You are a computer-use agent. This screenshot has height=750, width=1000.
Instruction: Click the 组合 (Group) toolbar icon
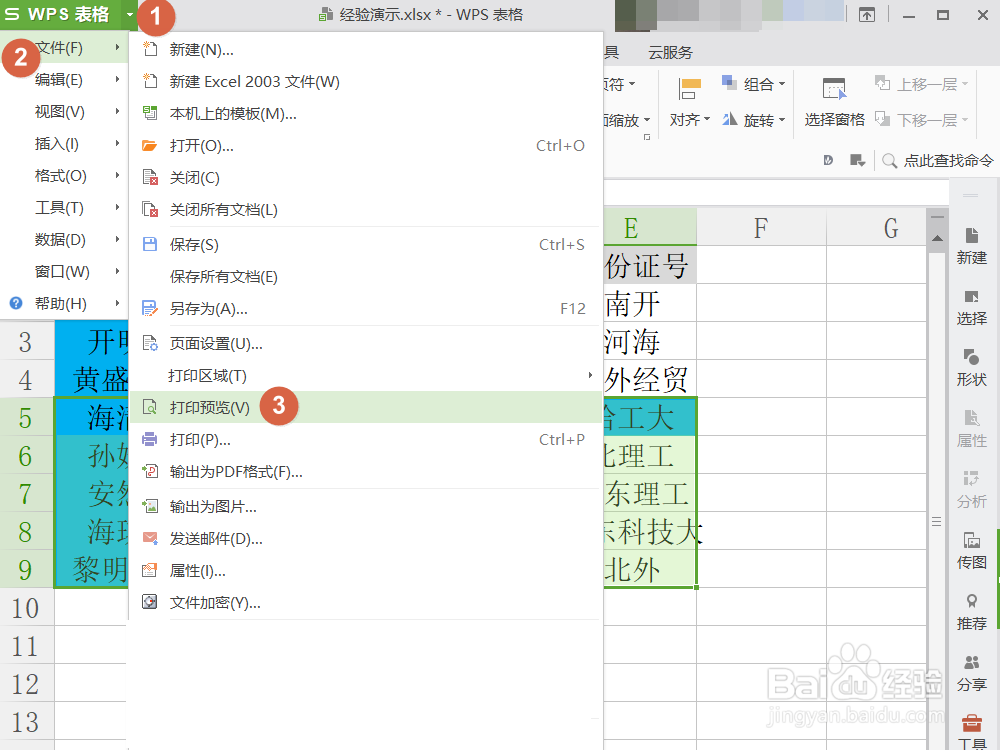[x=757, y=84]
